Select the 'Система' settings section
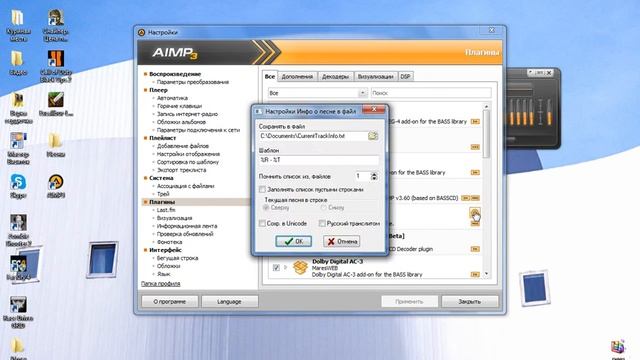 (161, 178)
